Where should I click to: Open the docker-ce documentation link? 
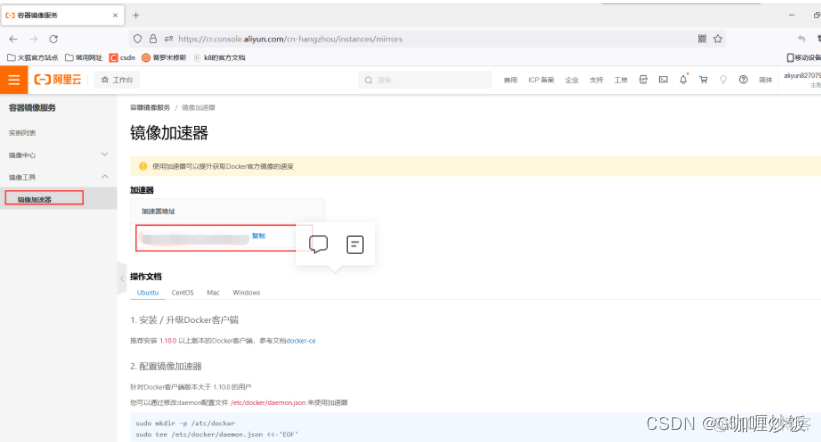click(301, 340)
